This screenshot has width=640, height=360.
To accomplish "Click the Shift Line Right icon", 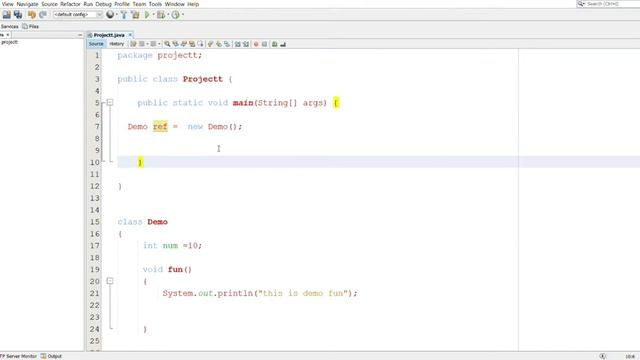I will click(x=246, y=44).
